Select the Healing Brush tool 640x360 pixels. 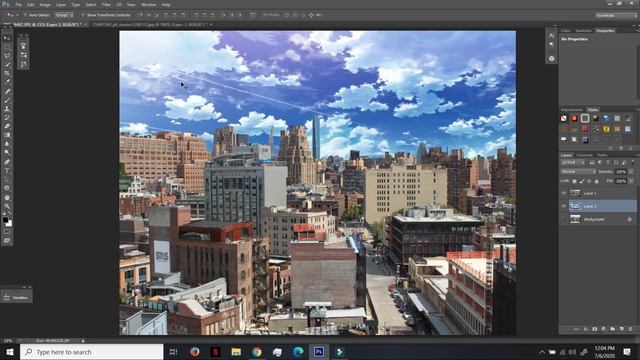pos(7,91)
